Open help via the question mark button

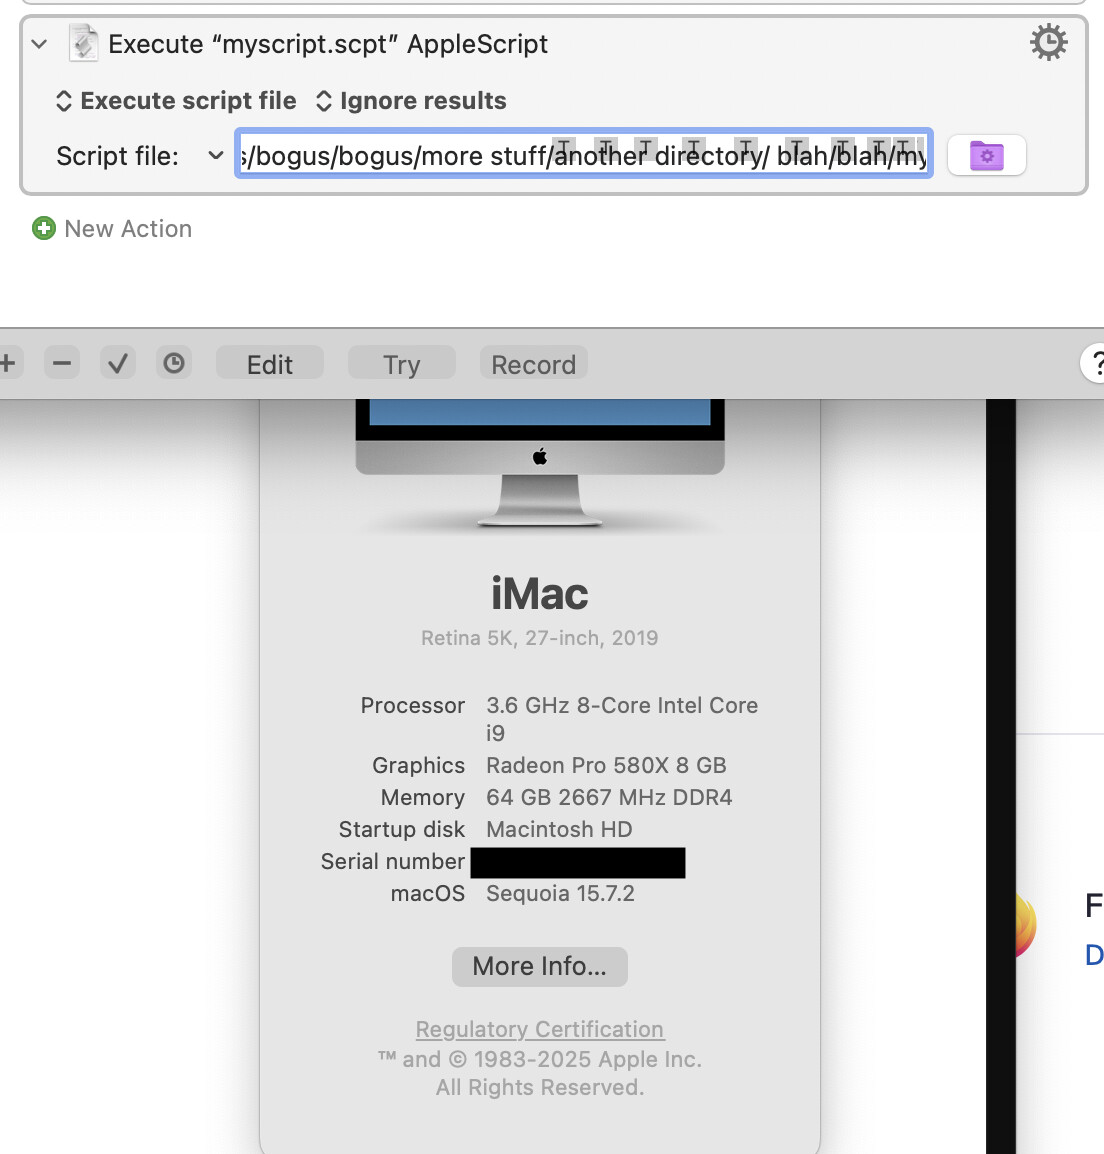(1095, 363)
